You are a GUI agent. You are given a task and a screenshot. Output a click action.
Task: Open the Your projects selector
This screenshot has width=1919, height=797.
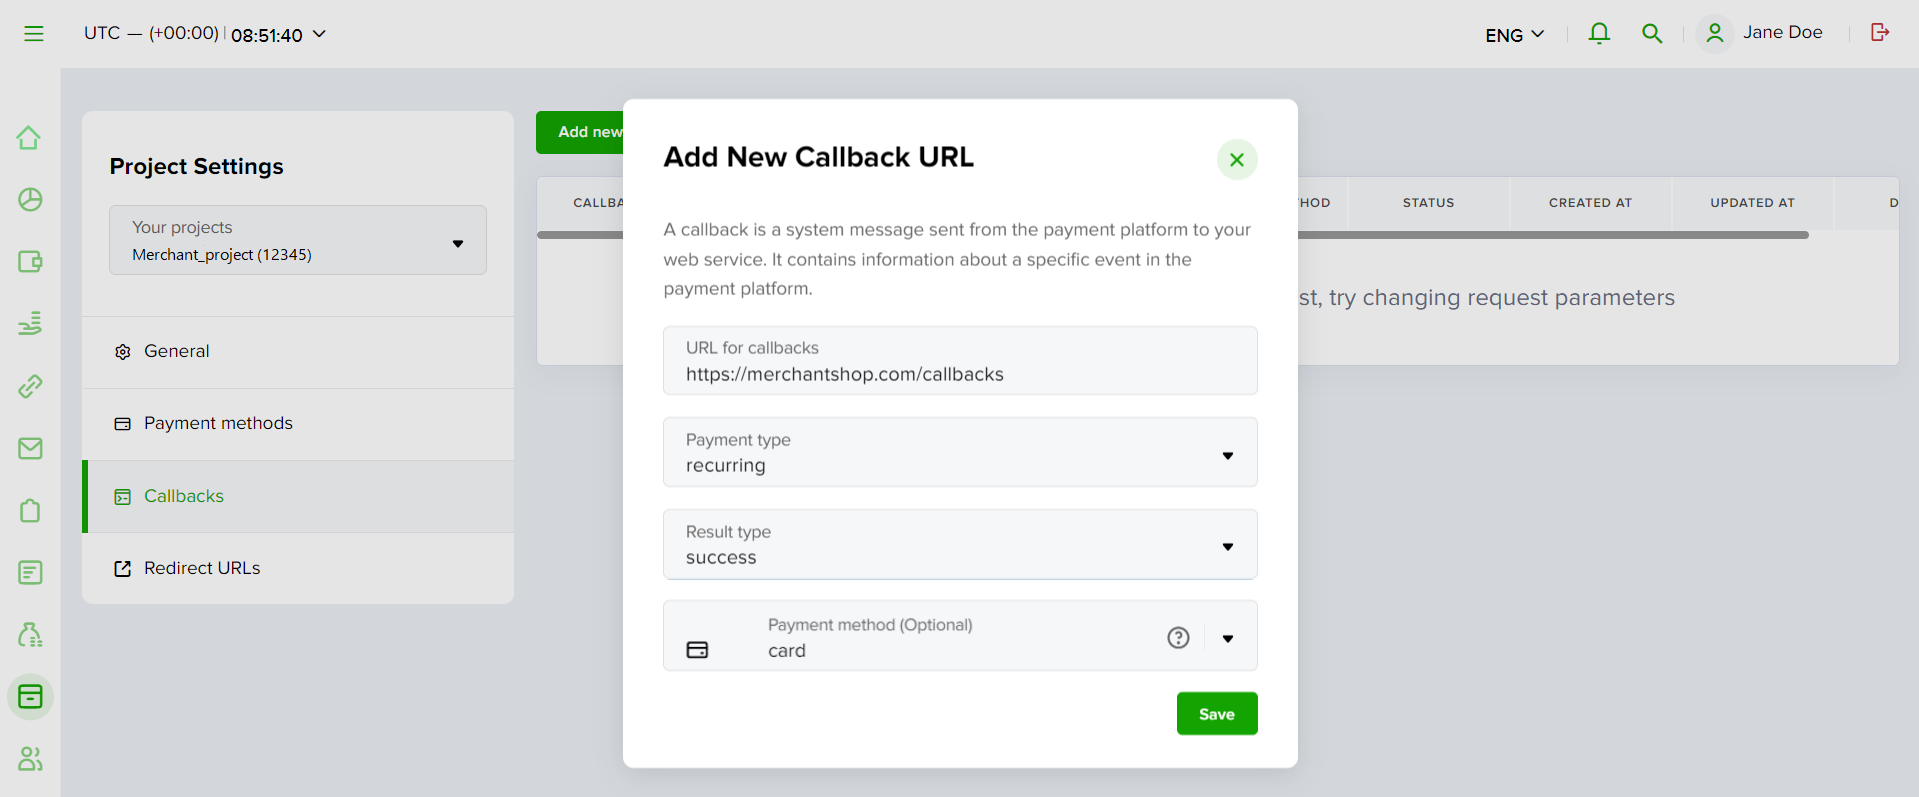298,240
